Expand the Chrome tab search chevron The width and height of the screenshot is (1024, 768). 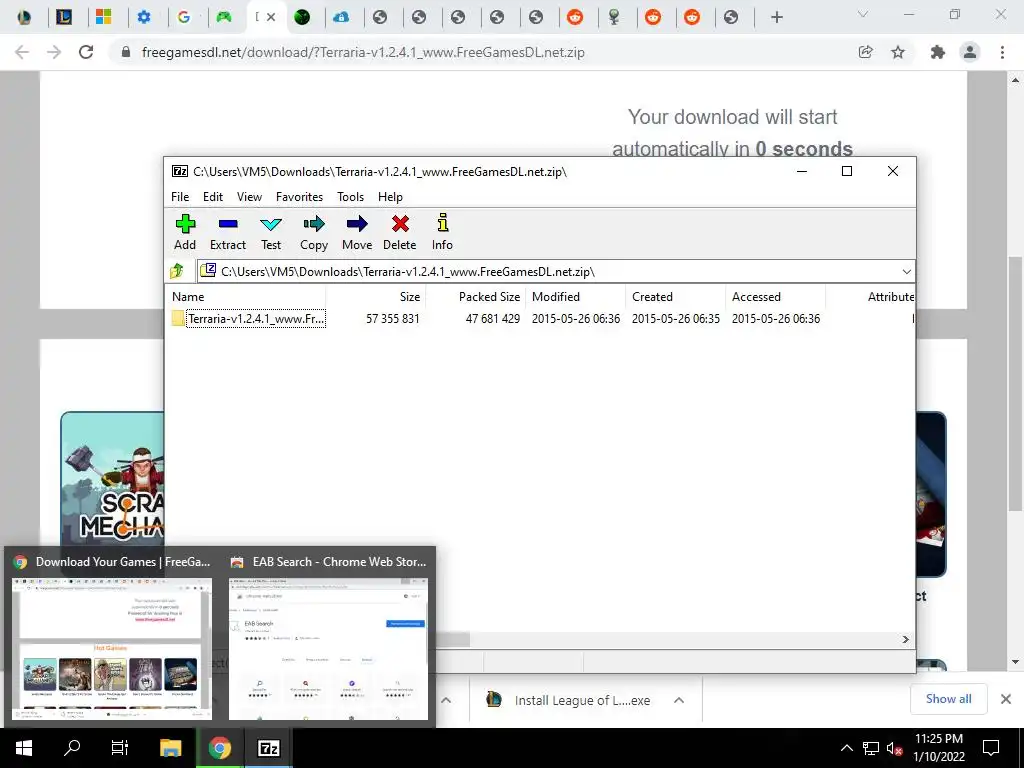[863, 14]
